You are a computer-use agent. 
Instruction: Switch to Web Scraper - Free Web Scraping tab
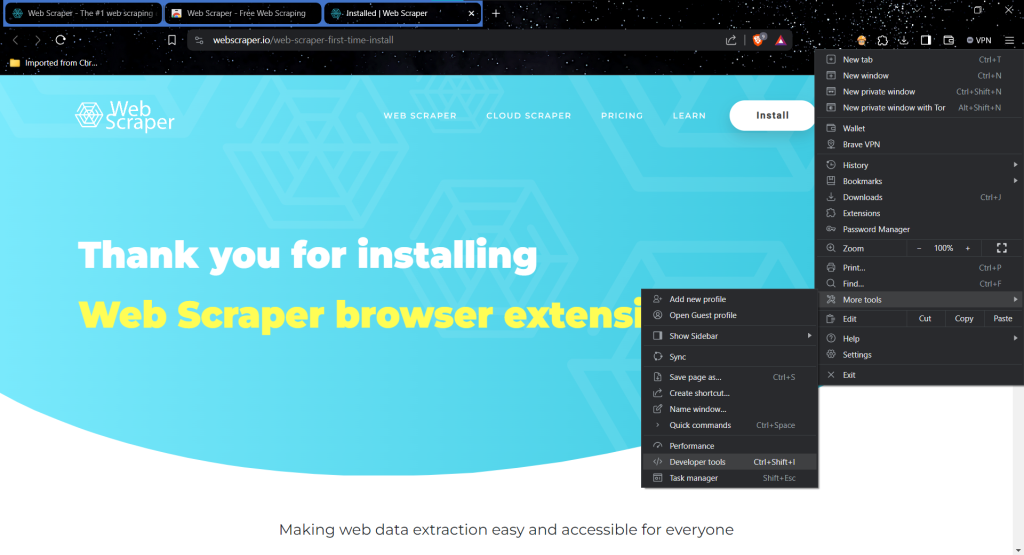click(242, 13)
